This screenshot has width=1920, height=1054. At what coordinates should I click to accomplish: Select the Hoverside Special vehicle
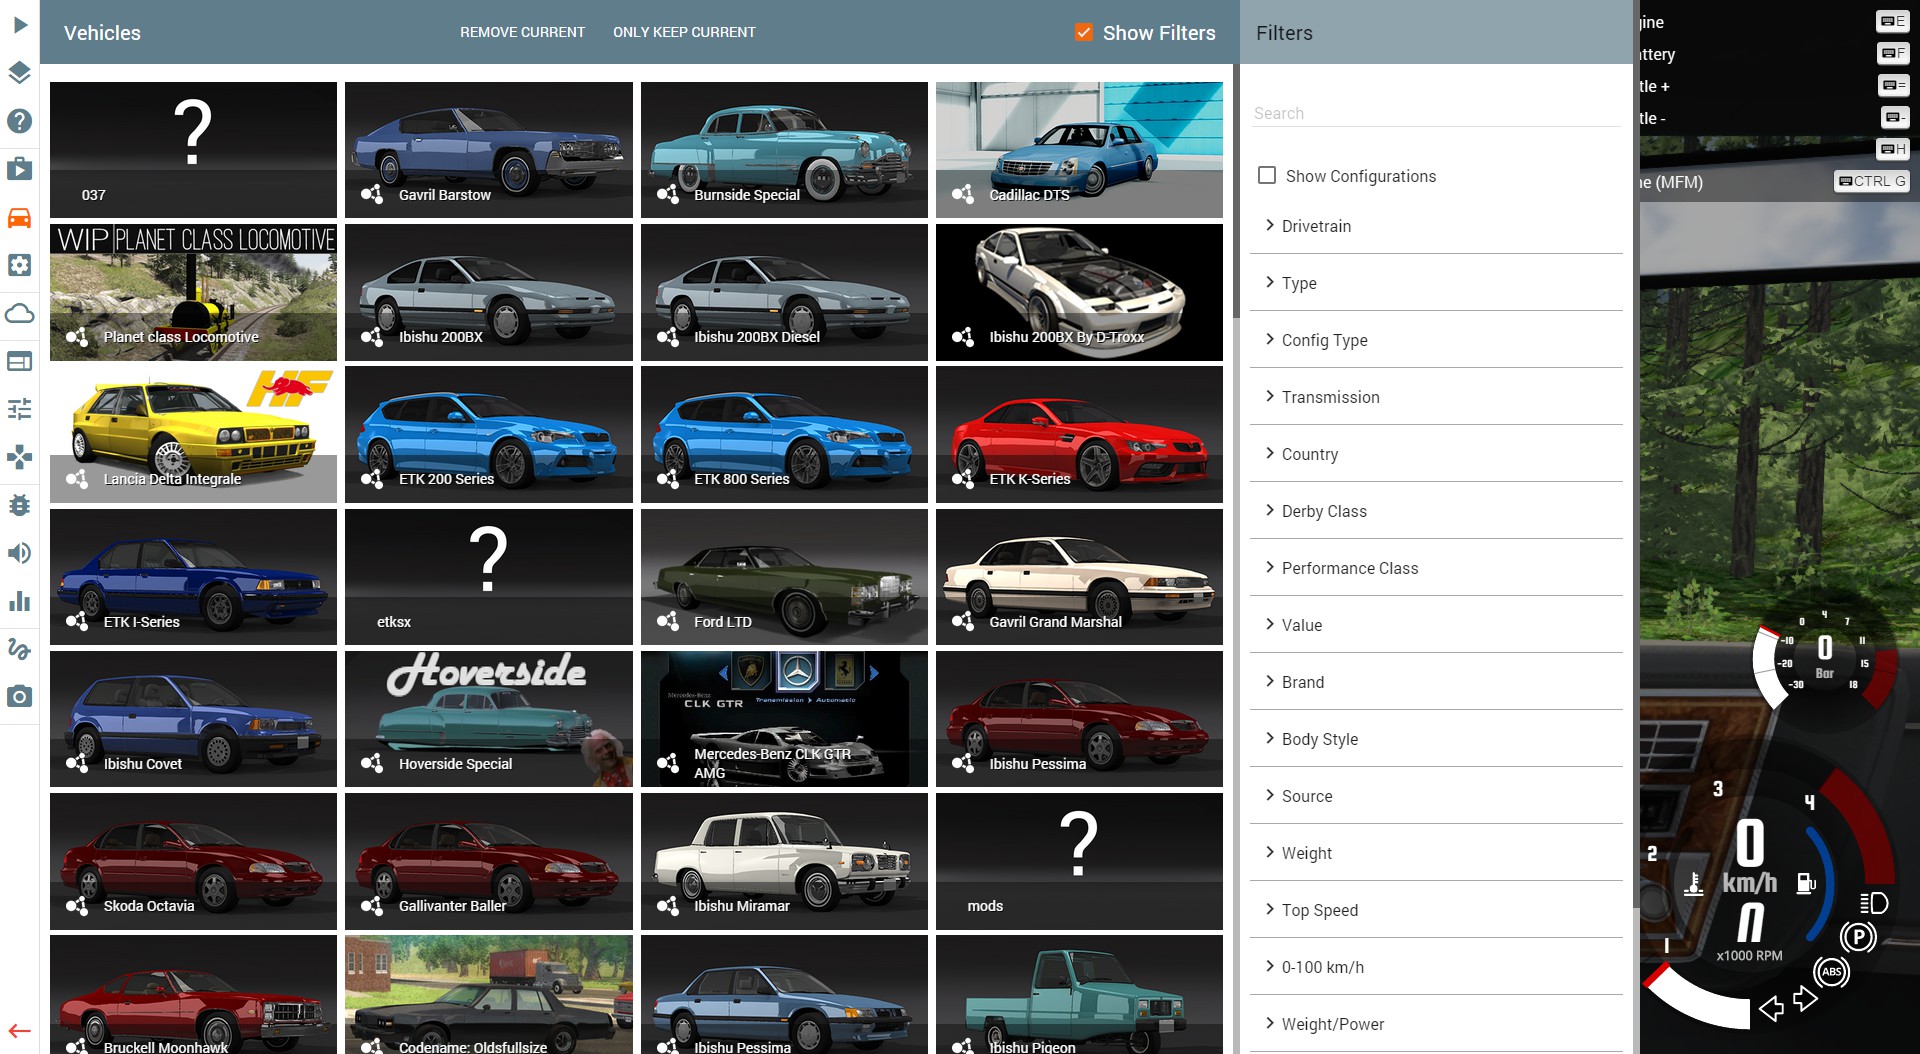point(488,719)
